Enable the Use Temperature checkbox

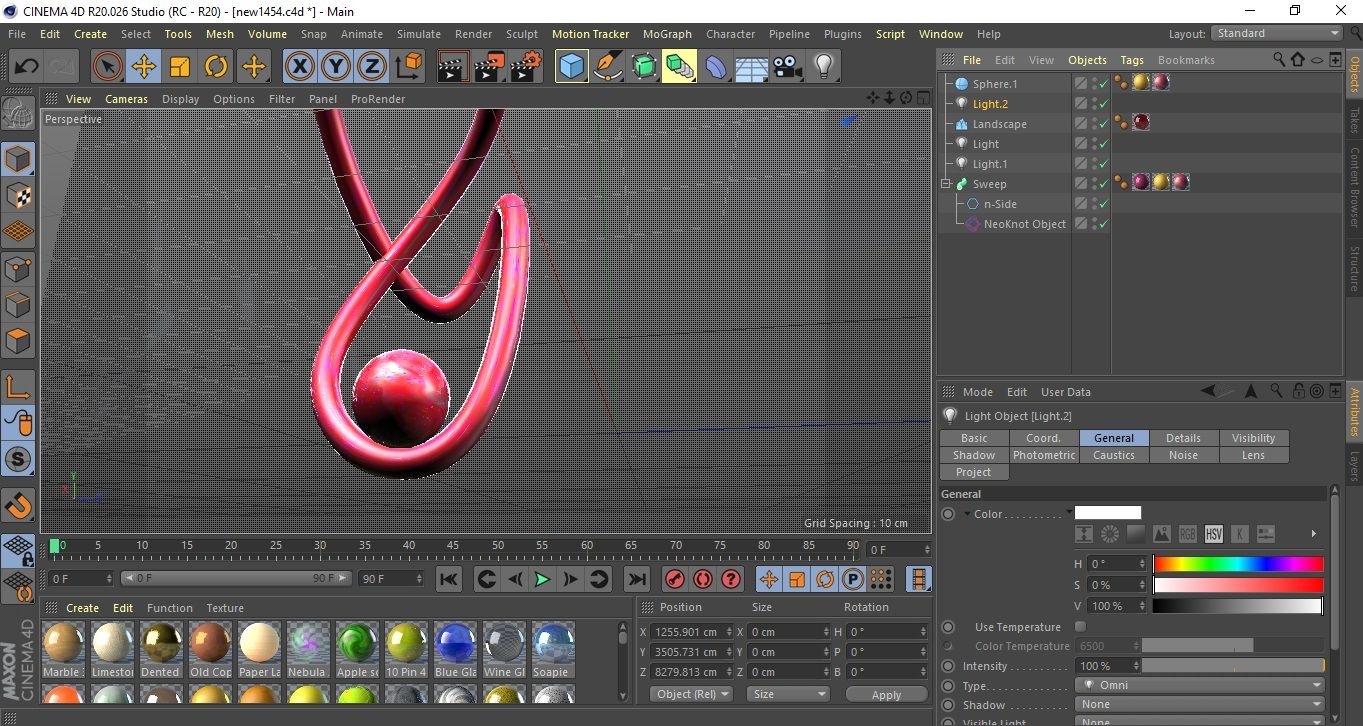point(1080,627)
